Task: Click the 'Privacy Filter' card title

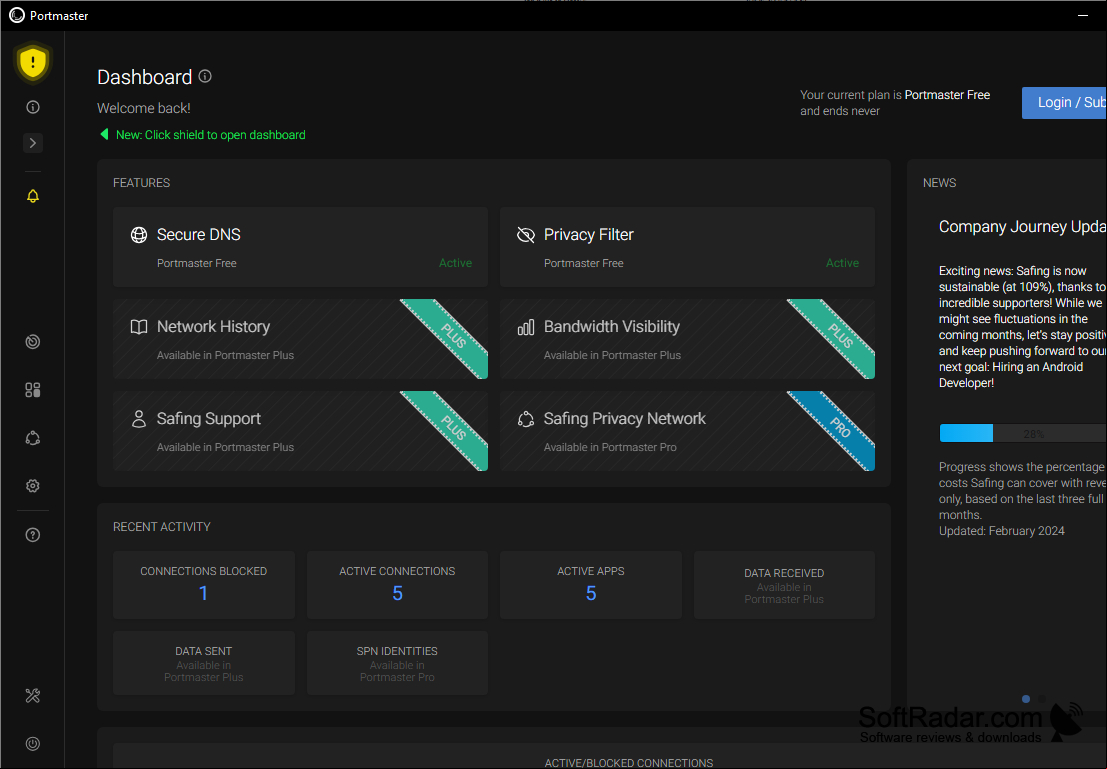Action: [x=589, y=234]
